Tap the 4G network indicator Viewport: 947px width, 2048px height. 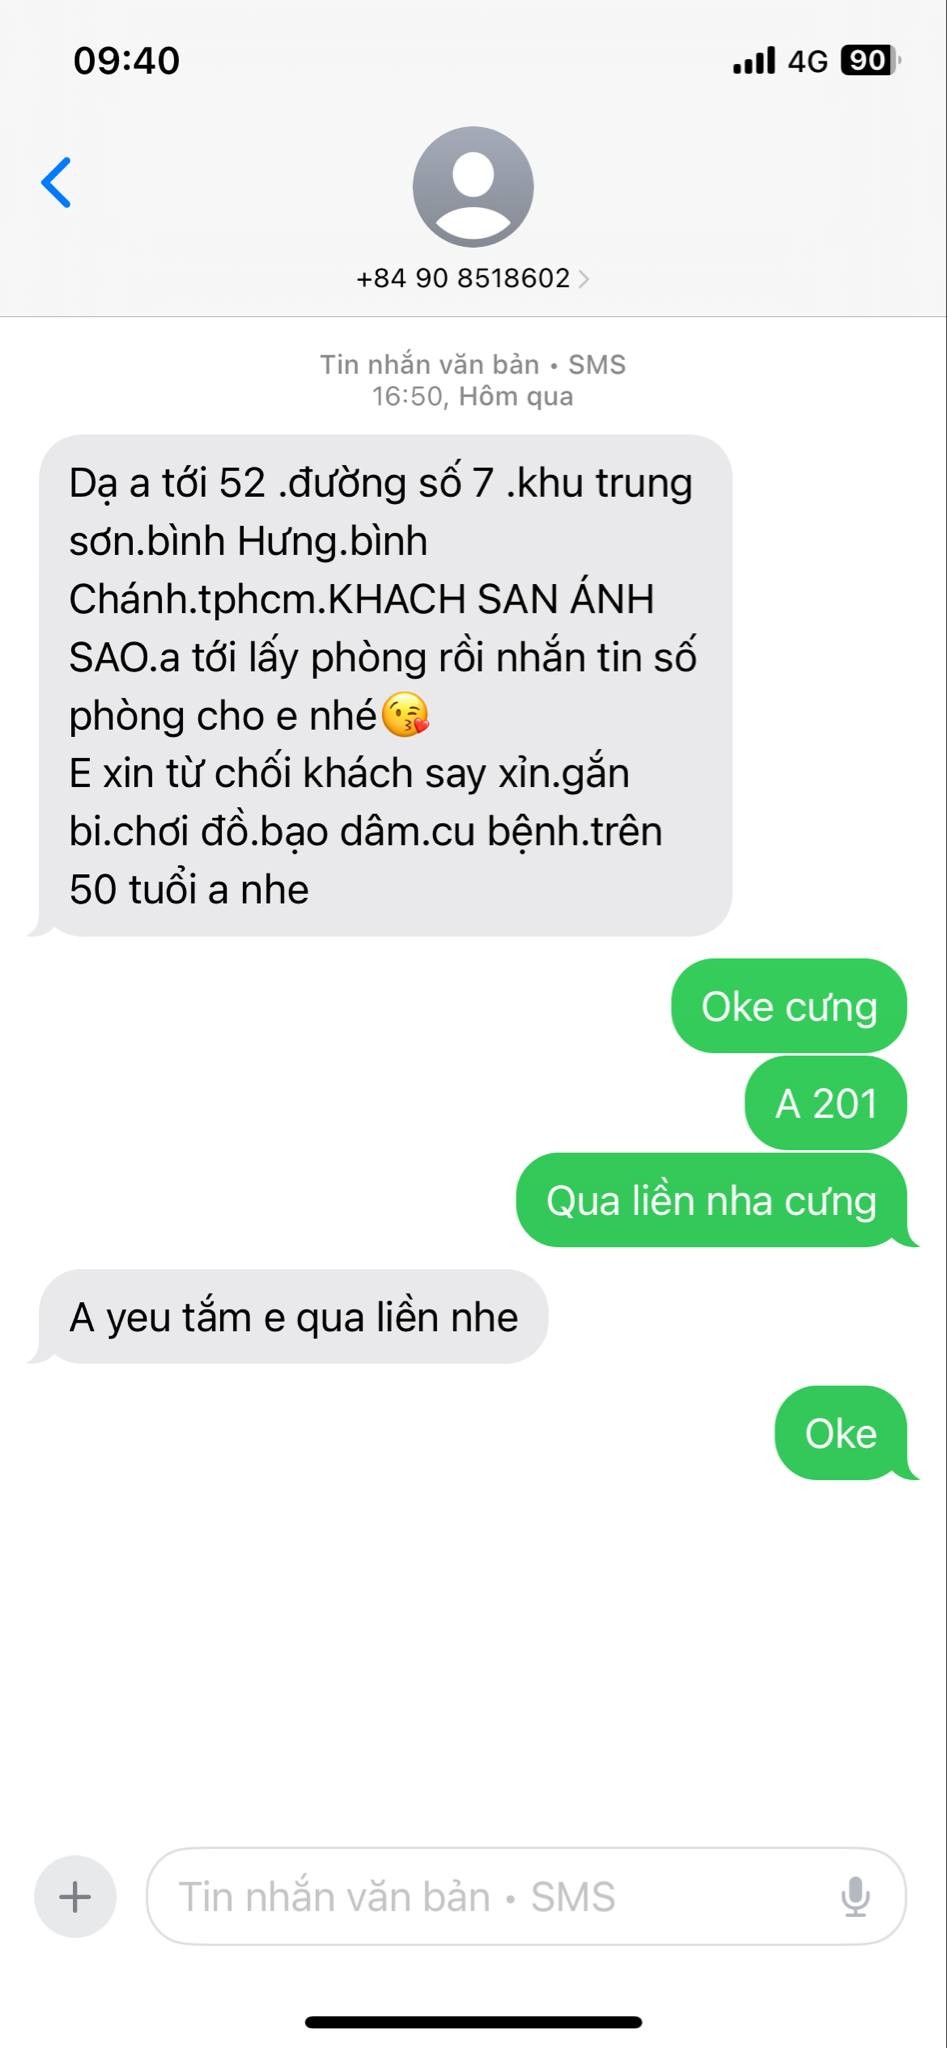tap(808, 62)
